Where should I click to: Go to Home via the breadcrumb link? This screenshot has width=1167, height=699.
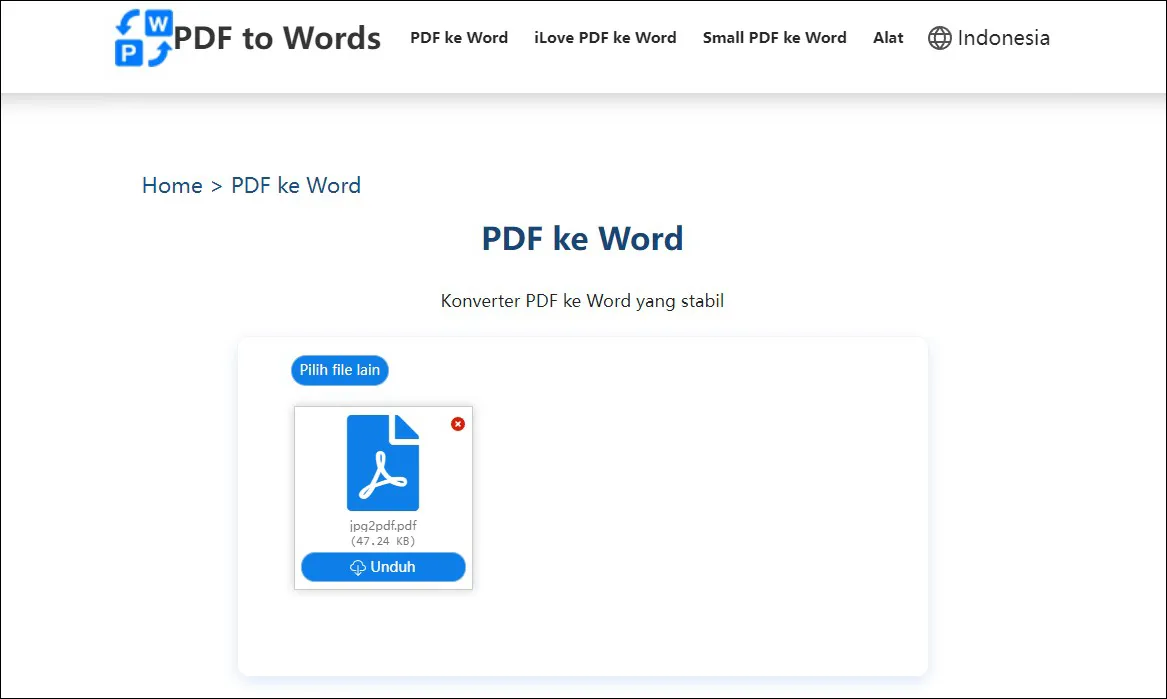pos(172,186)
